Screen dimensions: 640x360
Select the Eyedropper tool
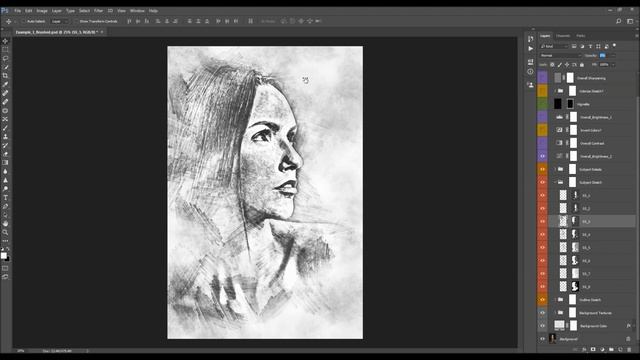coord(5,84)
